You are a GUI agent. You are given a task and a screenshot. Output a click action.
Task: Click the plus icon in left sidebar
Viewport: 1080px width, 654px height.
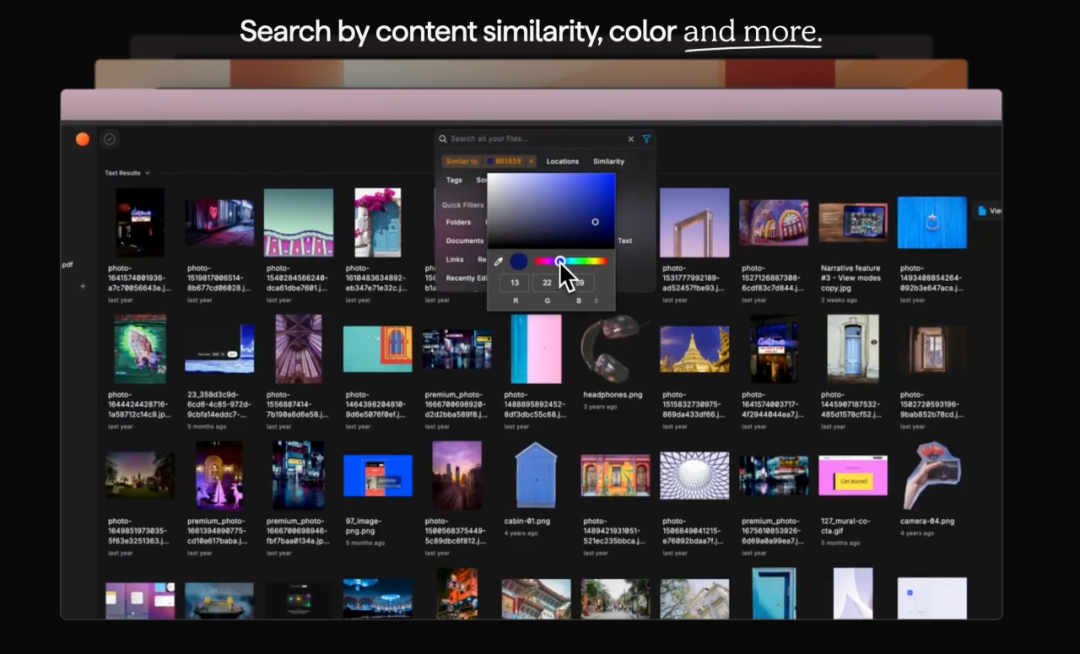point(83,286)
